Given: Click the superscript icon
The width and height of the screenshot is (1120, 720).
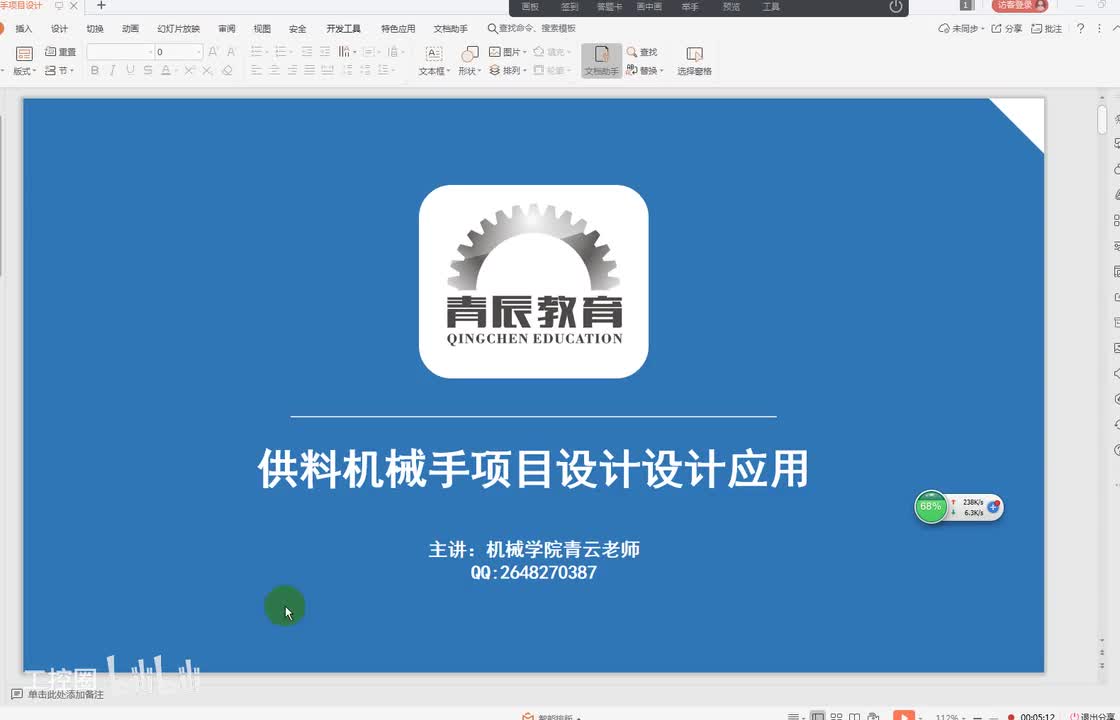Looking at the screenshot, I should [x=189, y=70].
